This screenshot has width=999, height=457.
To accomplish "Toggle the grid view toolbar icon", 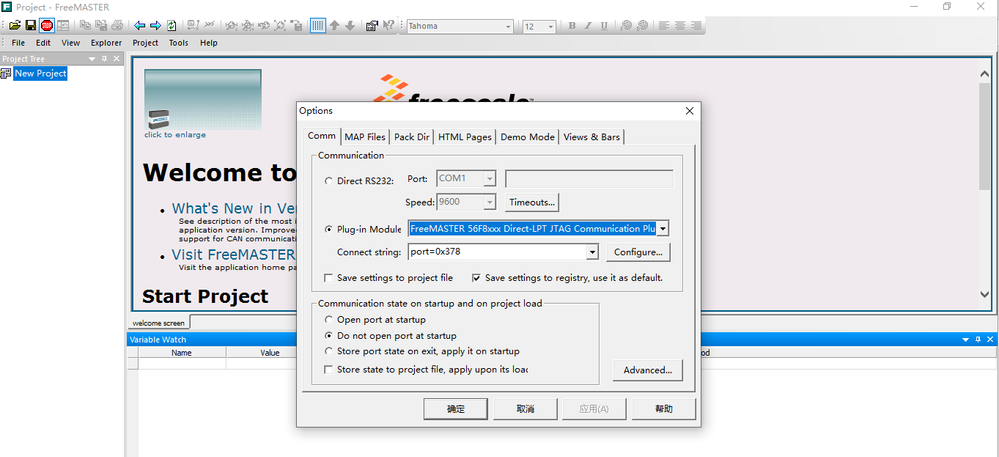I will point(318,25).
